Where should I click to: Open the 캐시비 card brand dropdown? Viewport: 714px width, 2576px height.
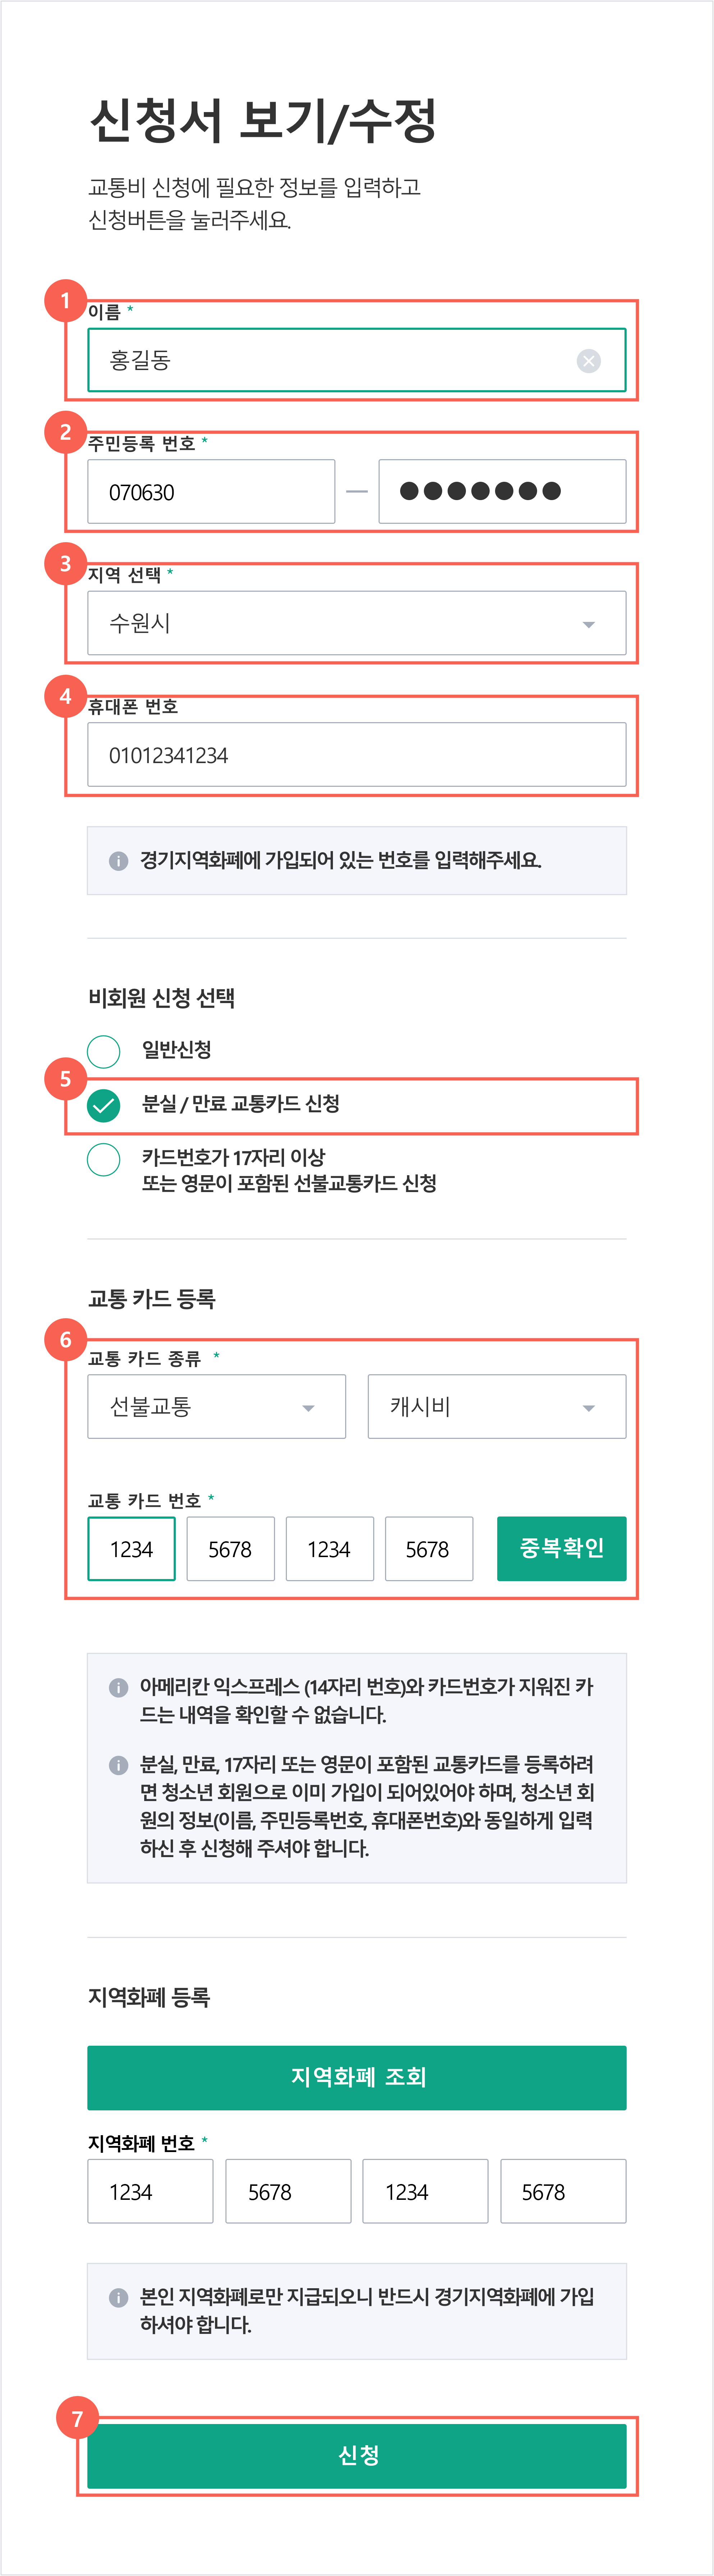click(x=497, y=1407)
